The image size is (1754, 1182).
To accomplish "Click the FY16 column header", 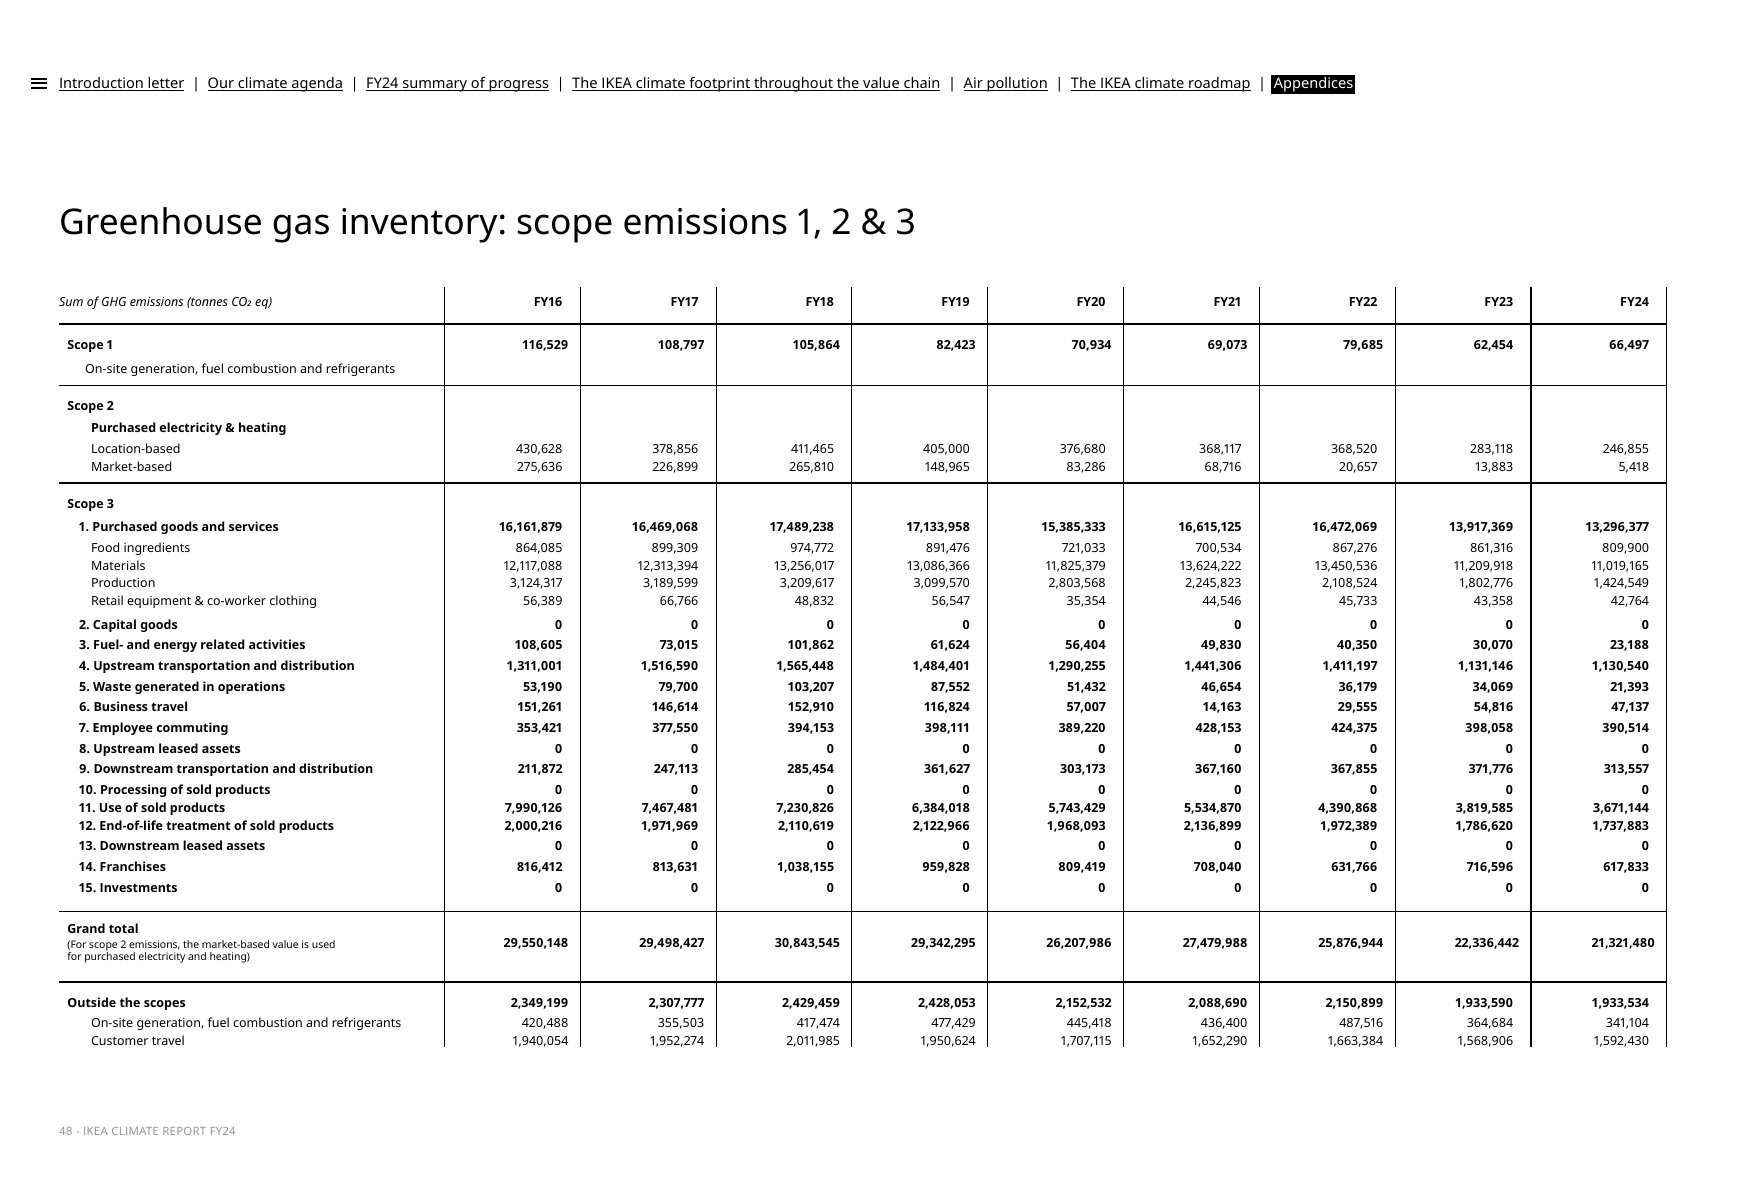I will coord(548,302).
